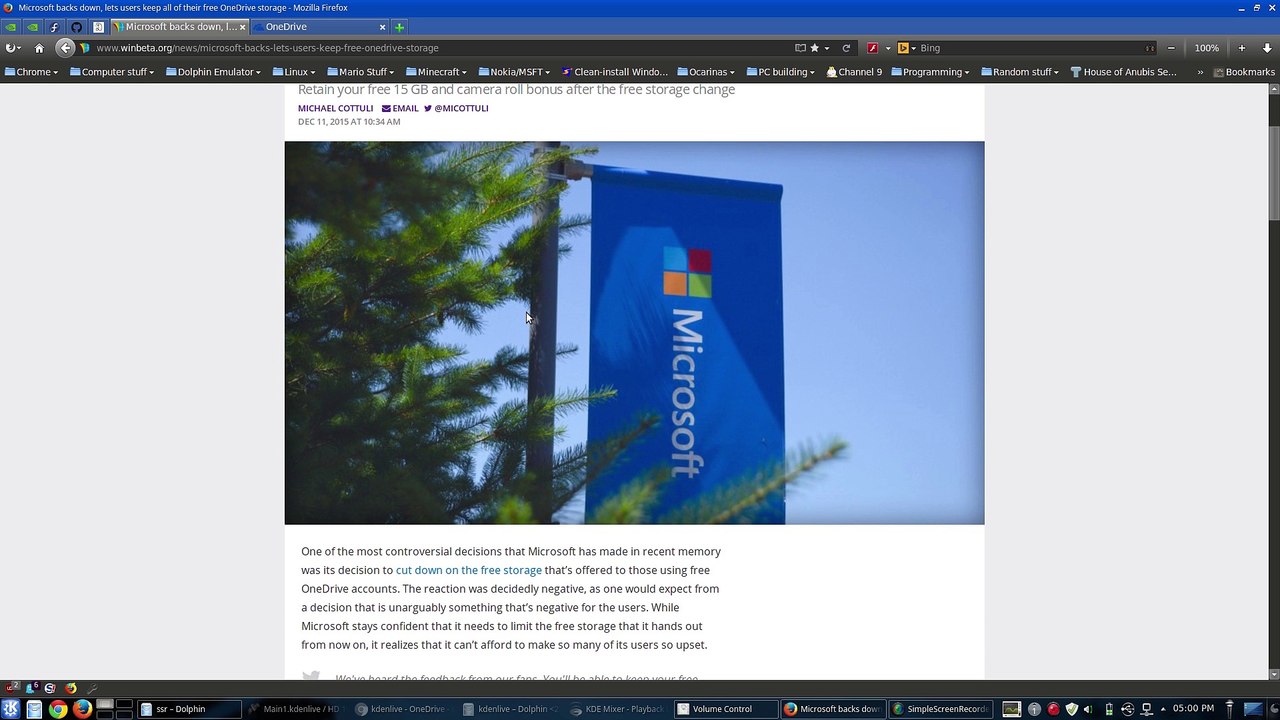The image size is (1280, 720).
Task: Open the shield tray icon
Action: 1072,709
